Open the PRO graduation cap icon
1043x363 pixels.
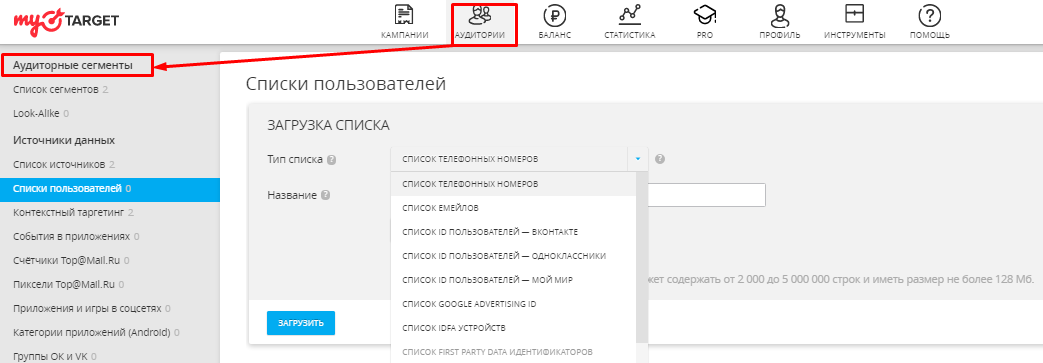704,15
